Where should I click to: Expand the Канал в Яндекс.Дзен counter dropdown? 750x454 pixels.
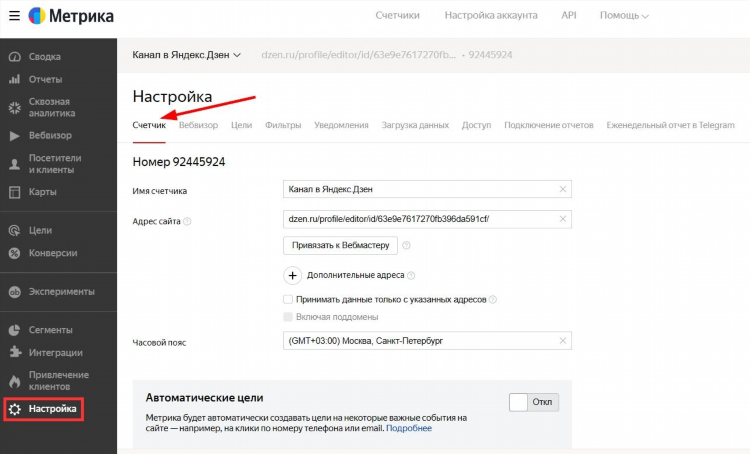click(x=186, y=55)
